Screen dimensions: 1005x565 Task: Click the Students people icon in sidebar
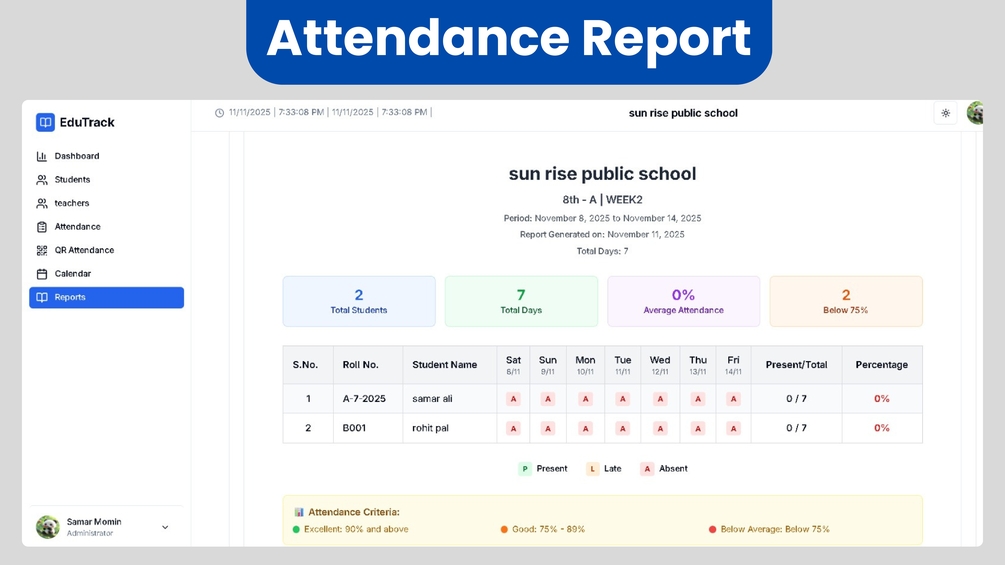(x=42, y=180)
